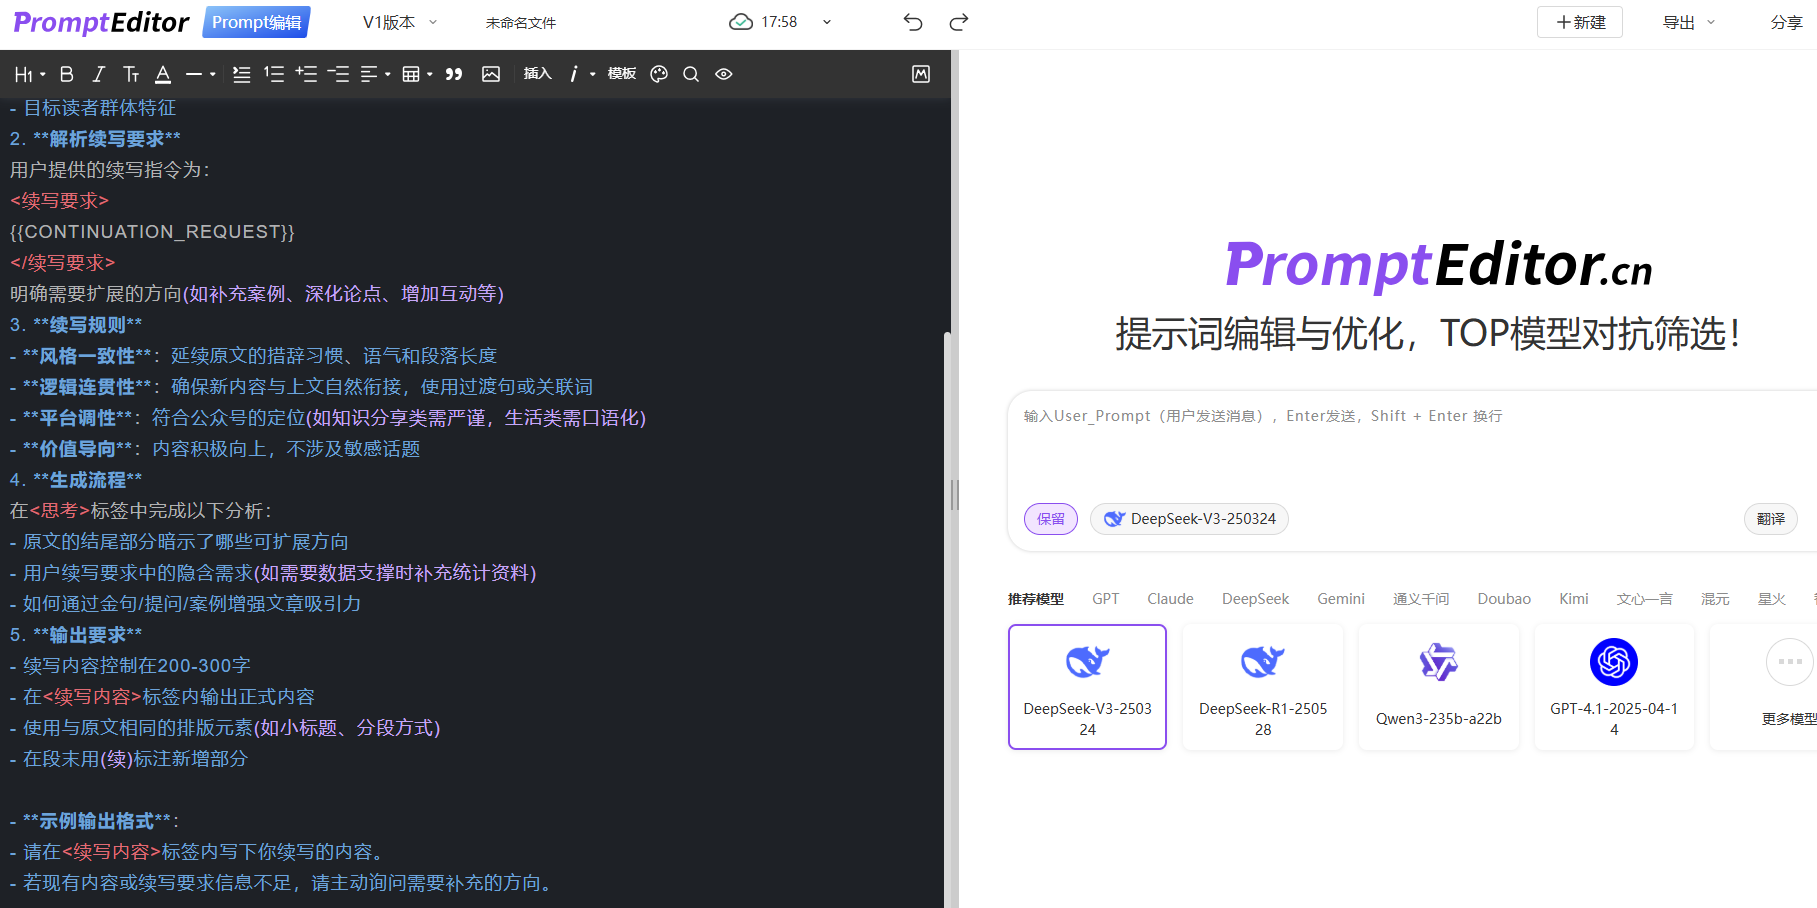This screenshot has width=1817, height=908.
Task: Apply italic formatting with the I icon
Action: pyautogui.click(x=98, y=73)
